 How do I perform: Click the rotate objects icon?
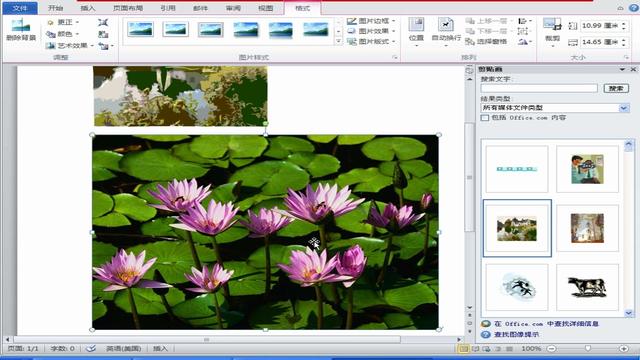tap(524, 41)
